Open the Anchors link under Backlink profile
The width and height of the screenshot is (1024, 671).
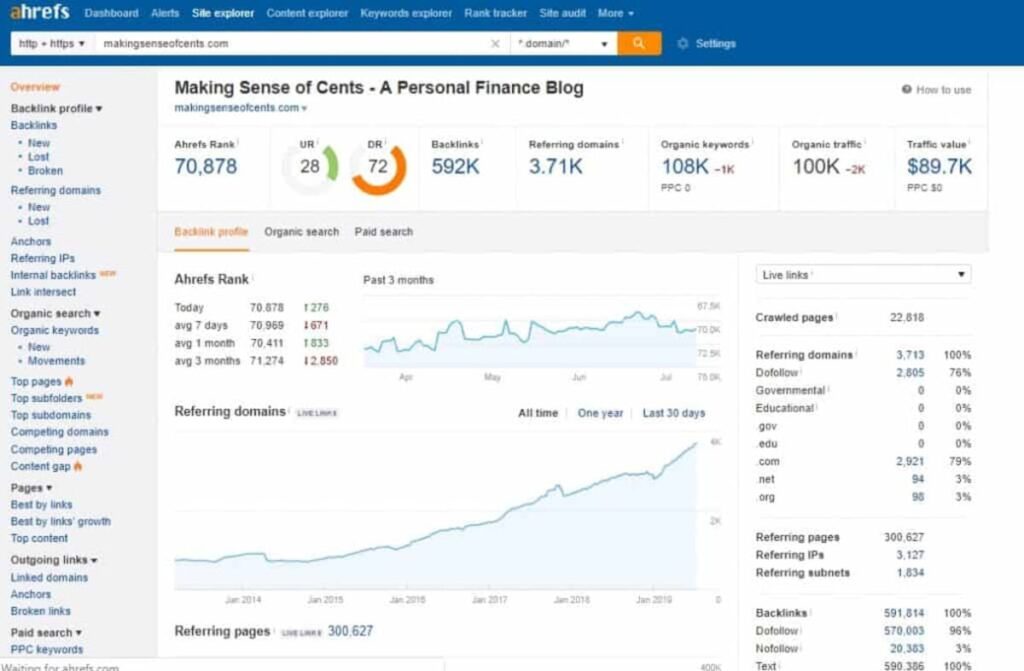click(x=30, y=241)
